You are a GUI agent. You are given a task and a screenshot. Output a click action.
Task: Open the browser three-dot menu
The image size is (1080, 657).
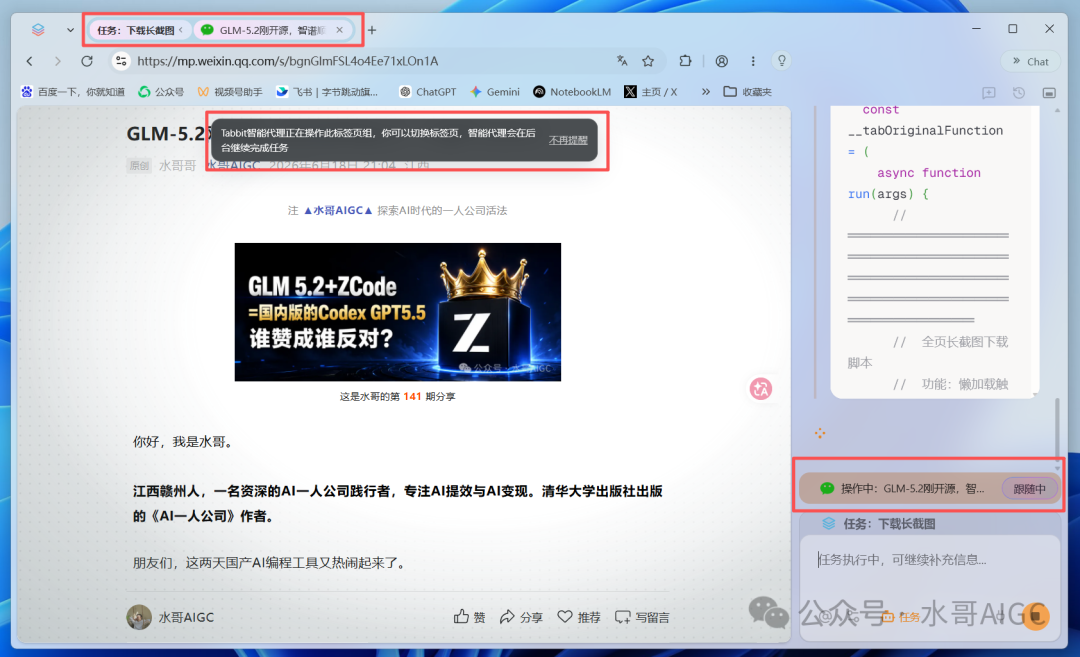[753, 61]
